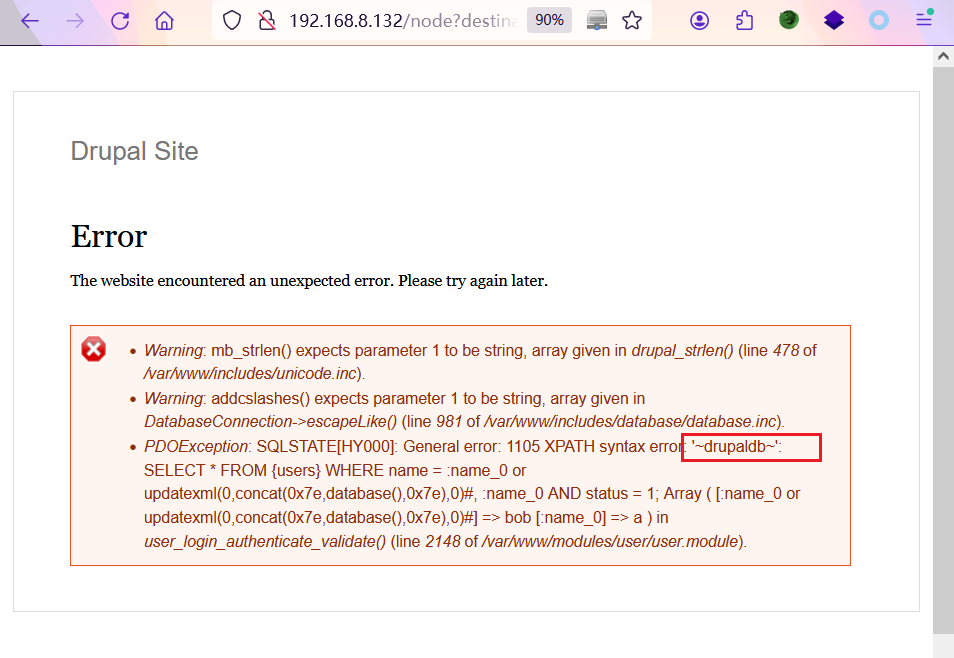Click 'SELECT * FROM {users}' query text
954x658 pixels.
click(x=232, y=471)
